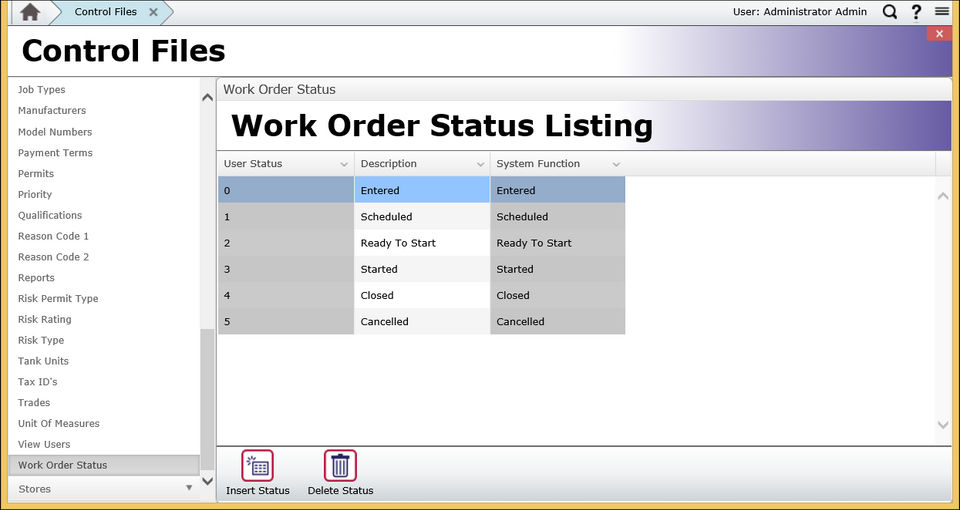Select Job Types in the sidebar
Viewport: 960px width, 510px height.
(42, 89)
